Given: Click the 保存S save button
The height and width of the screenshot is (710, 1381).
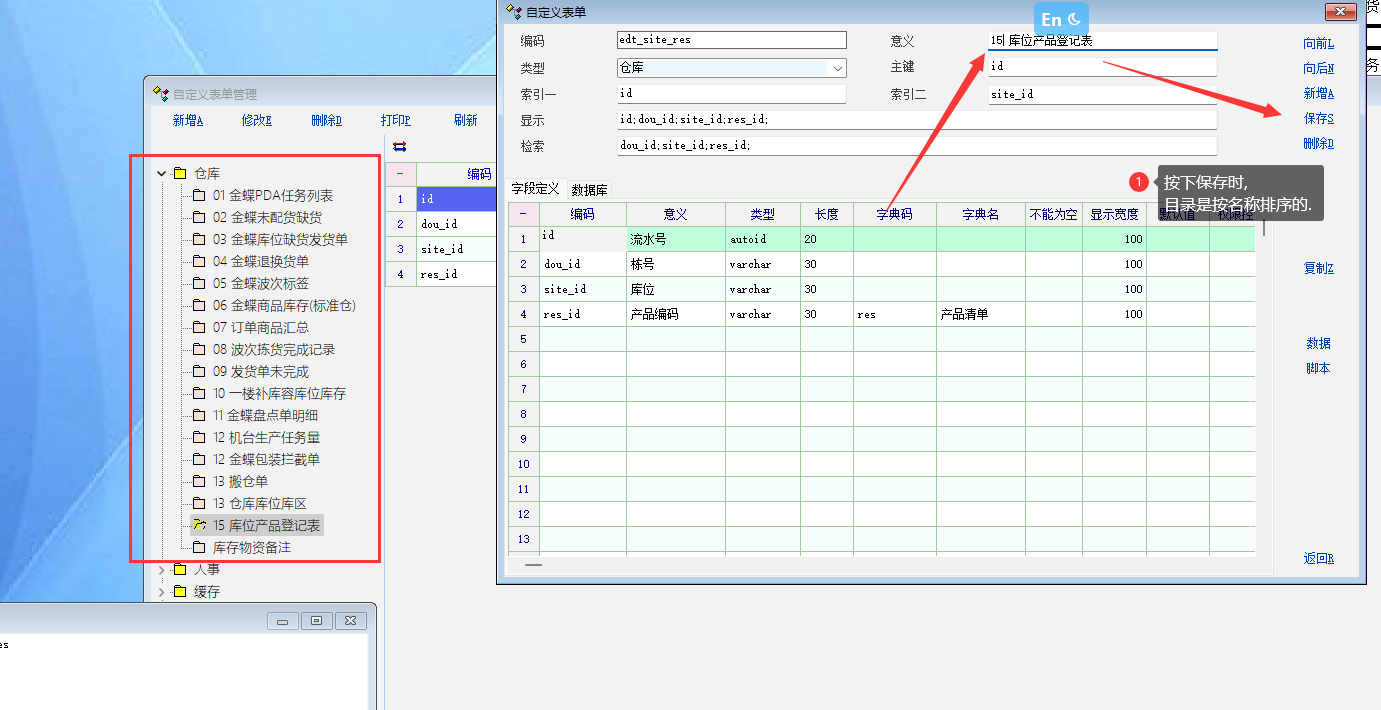Looking at the screenshot, I should (1318, 118).
